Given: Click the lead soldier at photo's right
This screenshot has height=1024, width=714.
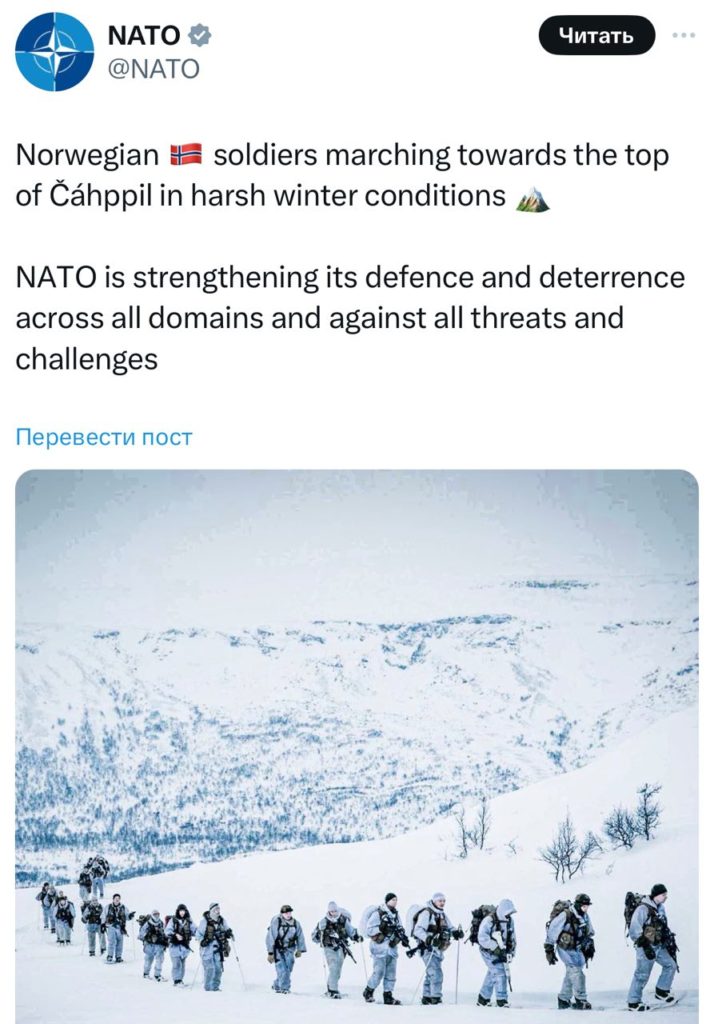Looking at the screenshot, I should [651, 945].
